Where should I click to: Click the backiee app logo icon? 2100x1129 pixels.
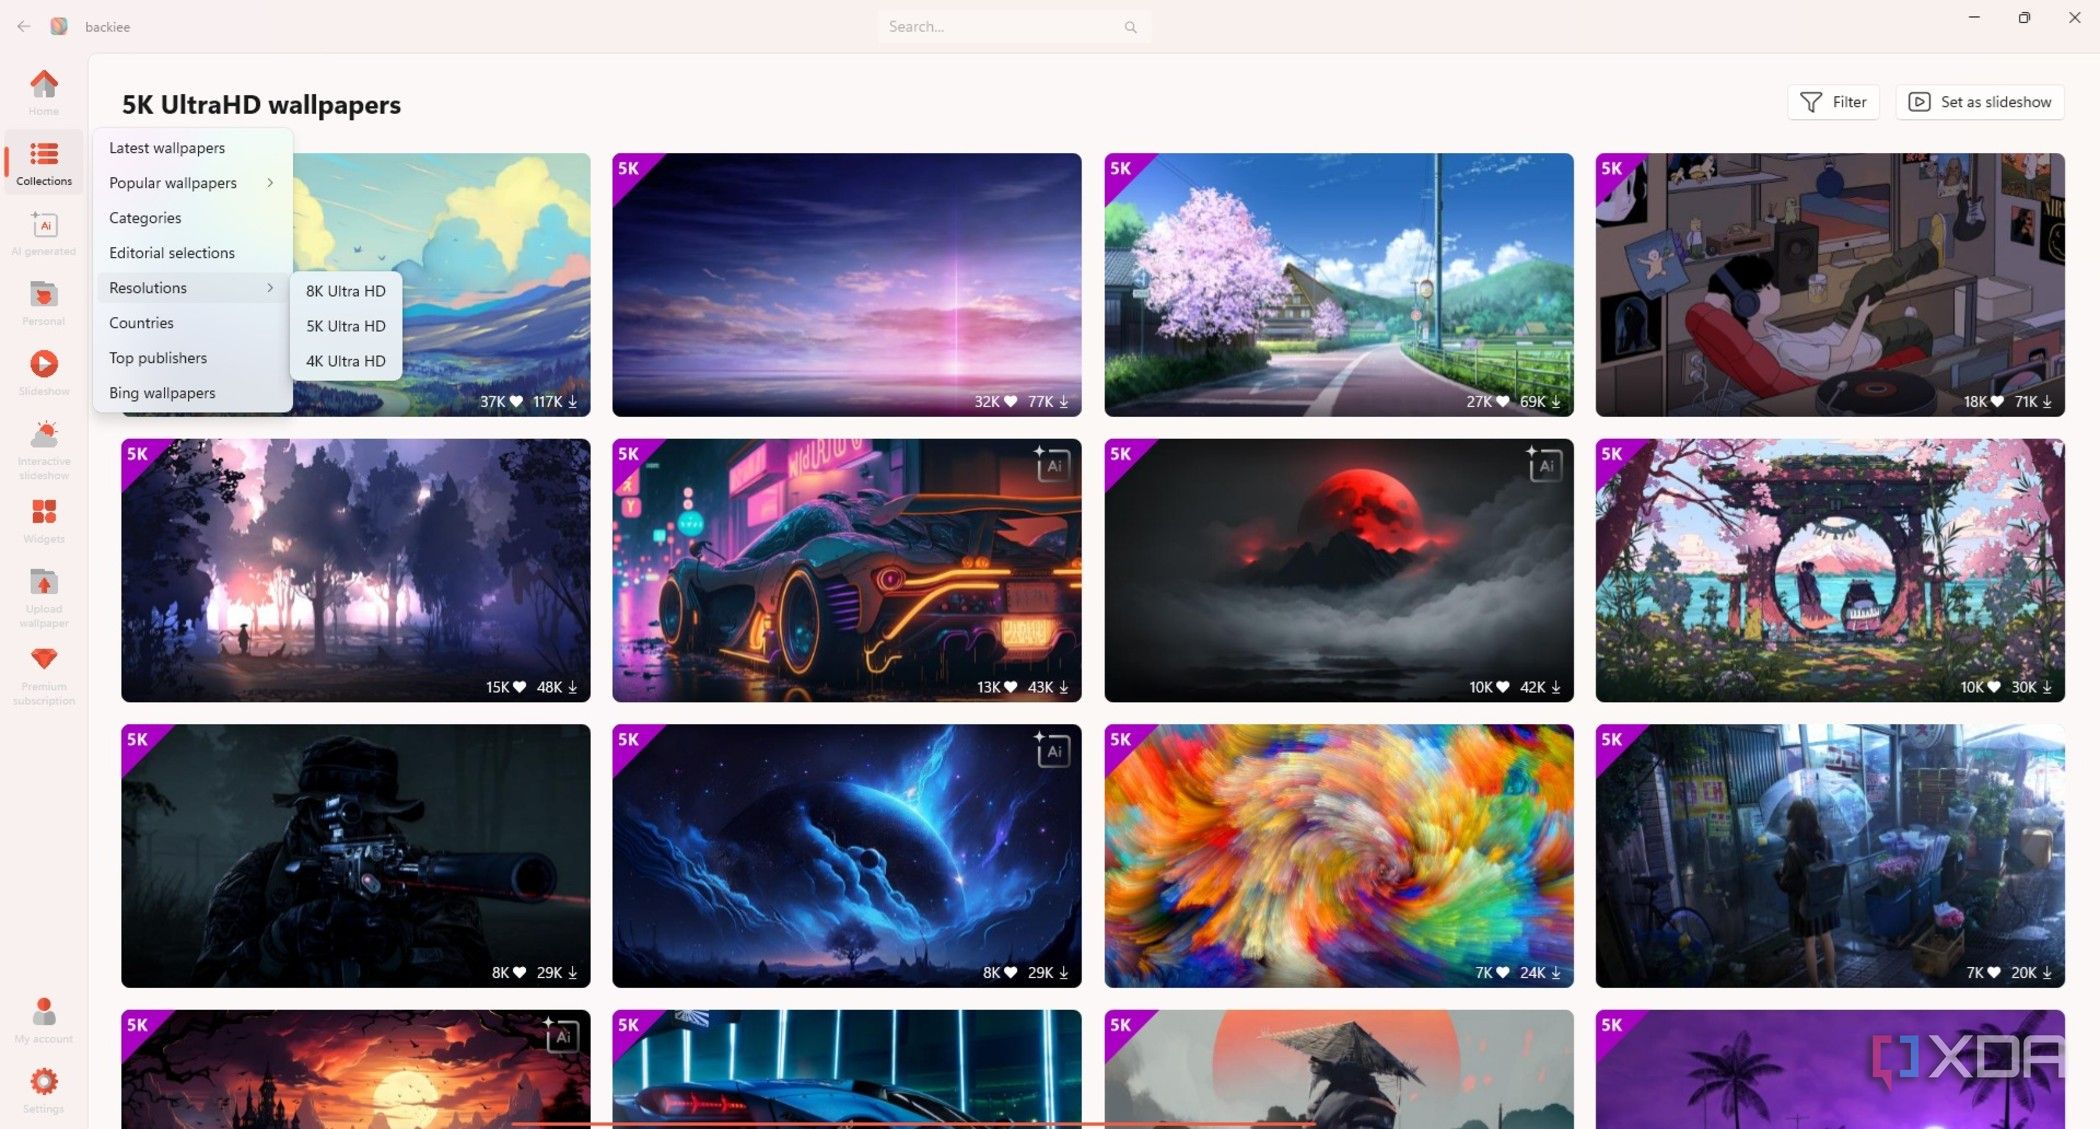(x=59, y=26)
